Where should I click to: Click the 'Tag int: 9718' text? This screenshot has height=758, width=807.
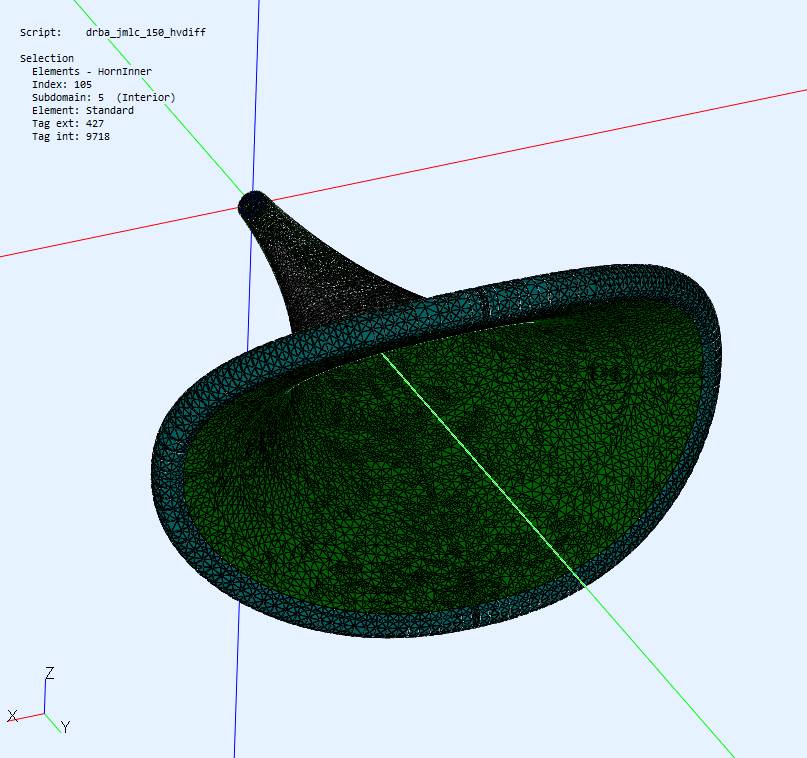click(x=71, y=136)
